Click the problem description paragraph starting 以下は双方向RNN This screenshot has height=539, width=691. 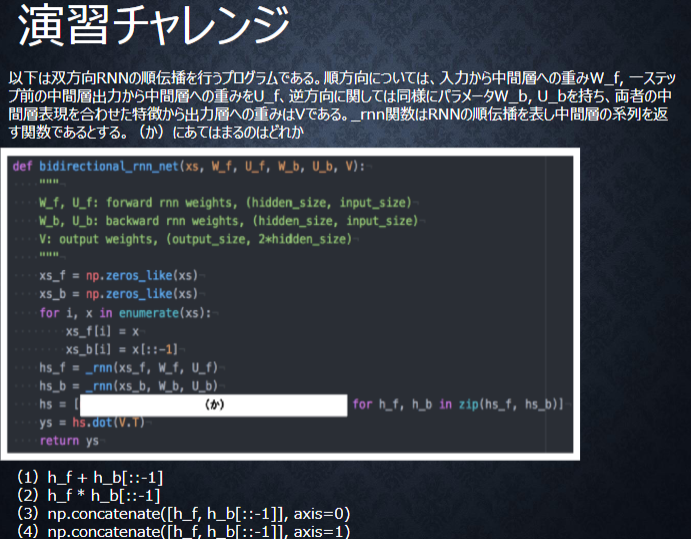[342, 105]
